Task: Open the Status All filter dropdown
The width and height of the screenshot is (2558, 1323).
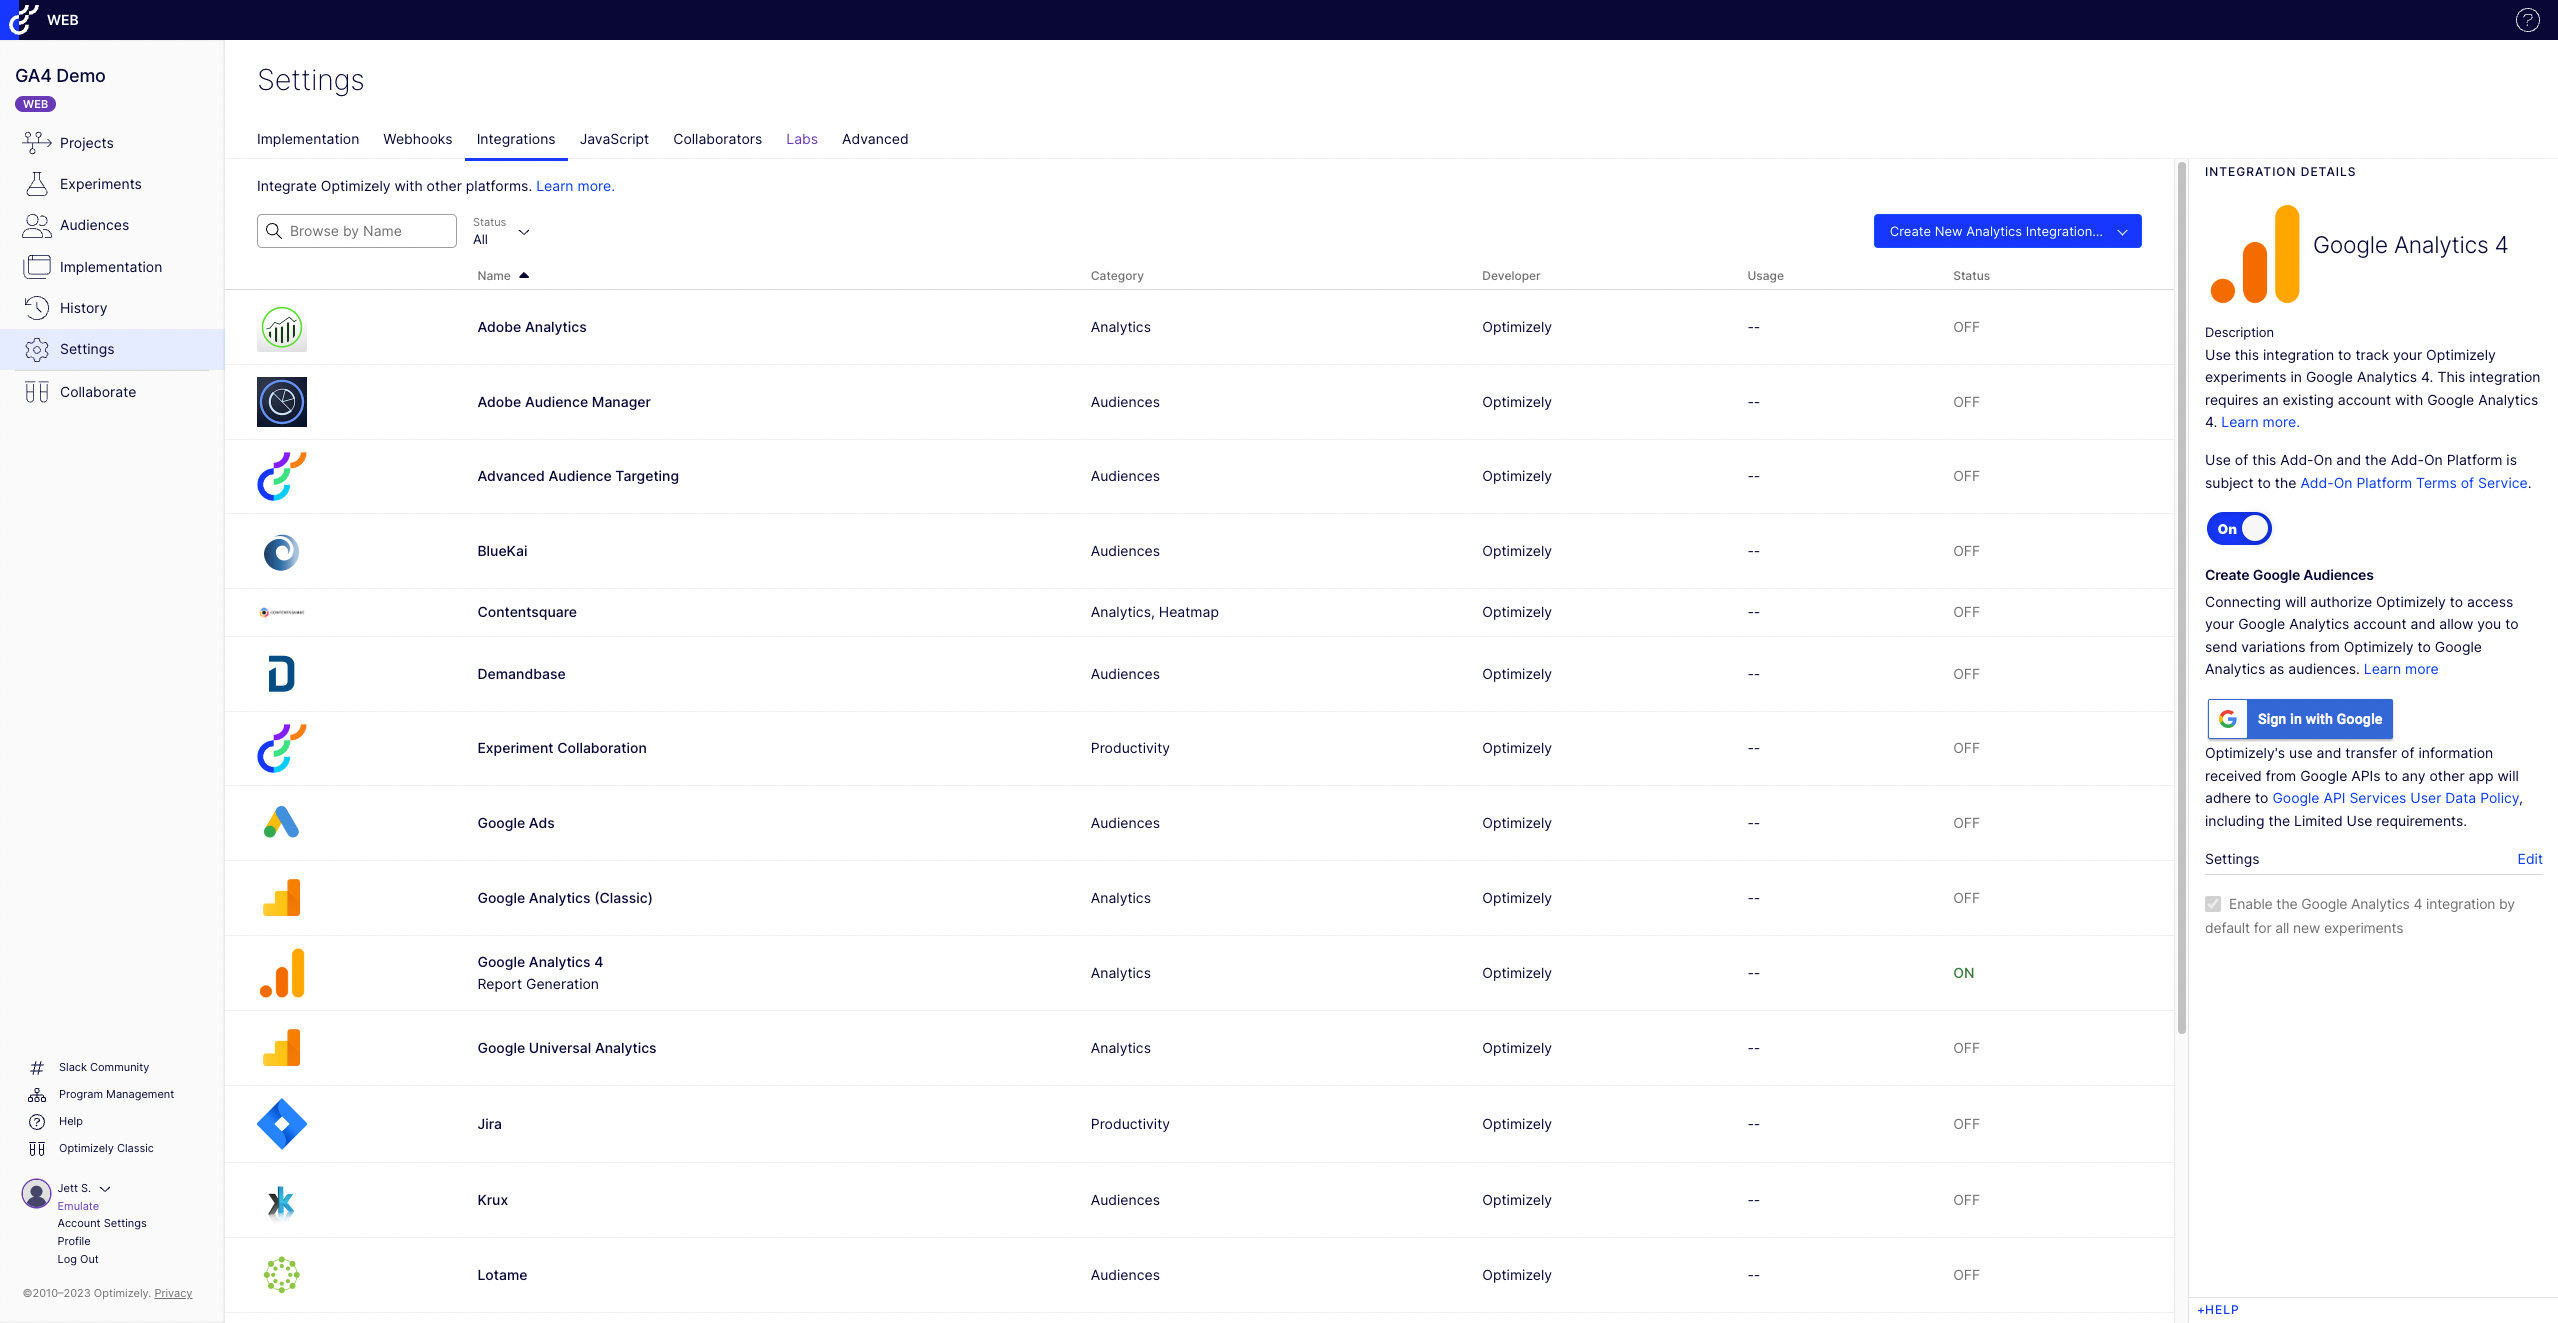Action: tap(501, 231)
